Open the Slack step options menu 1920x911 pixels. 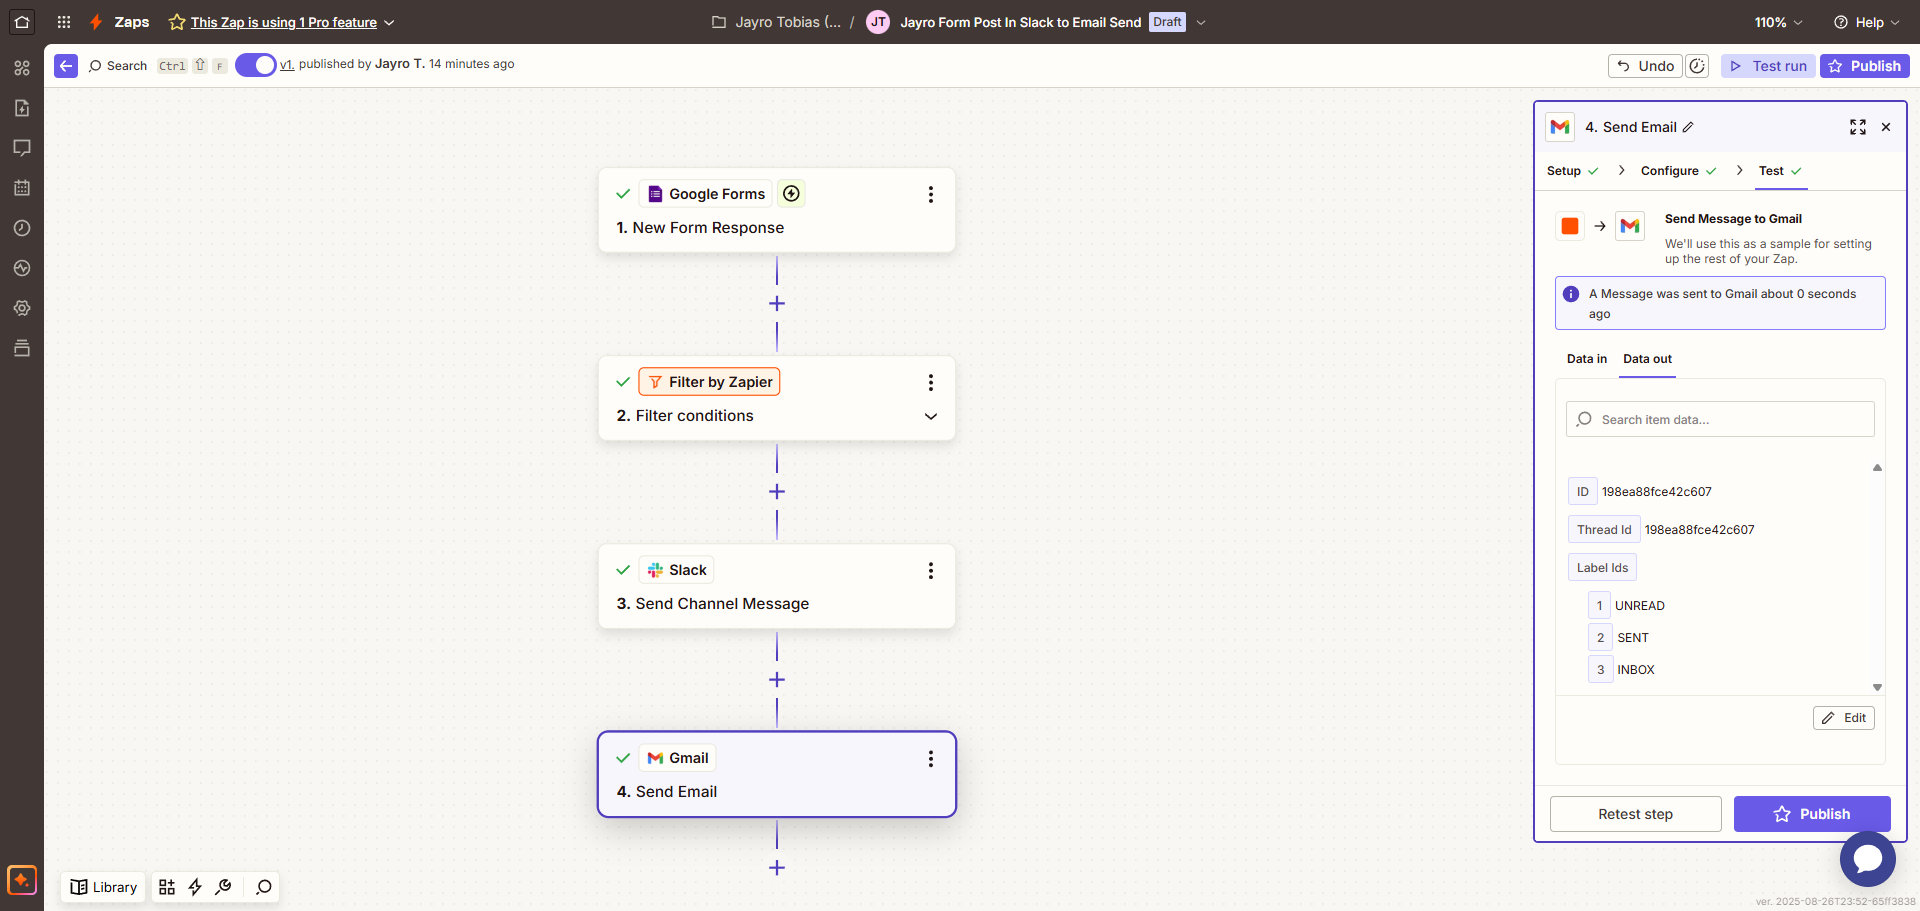[x=931, y=570]
